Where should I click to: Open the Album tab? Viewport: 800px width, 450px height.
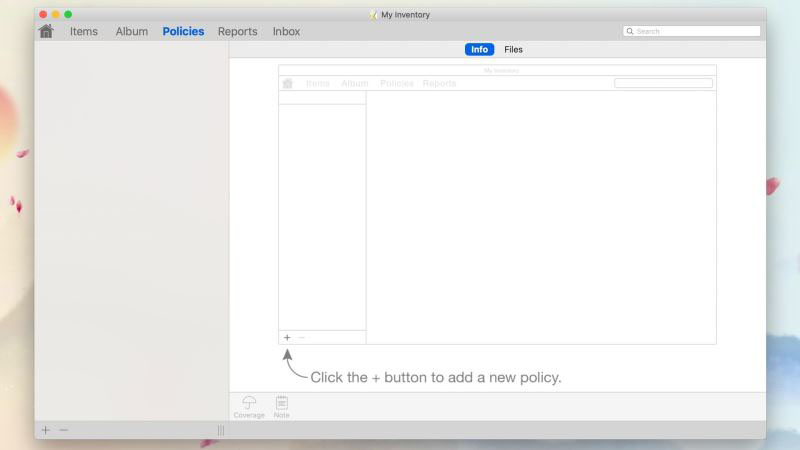[132, 32]
